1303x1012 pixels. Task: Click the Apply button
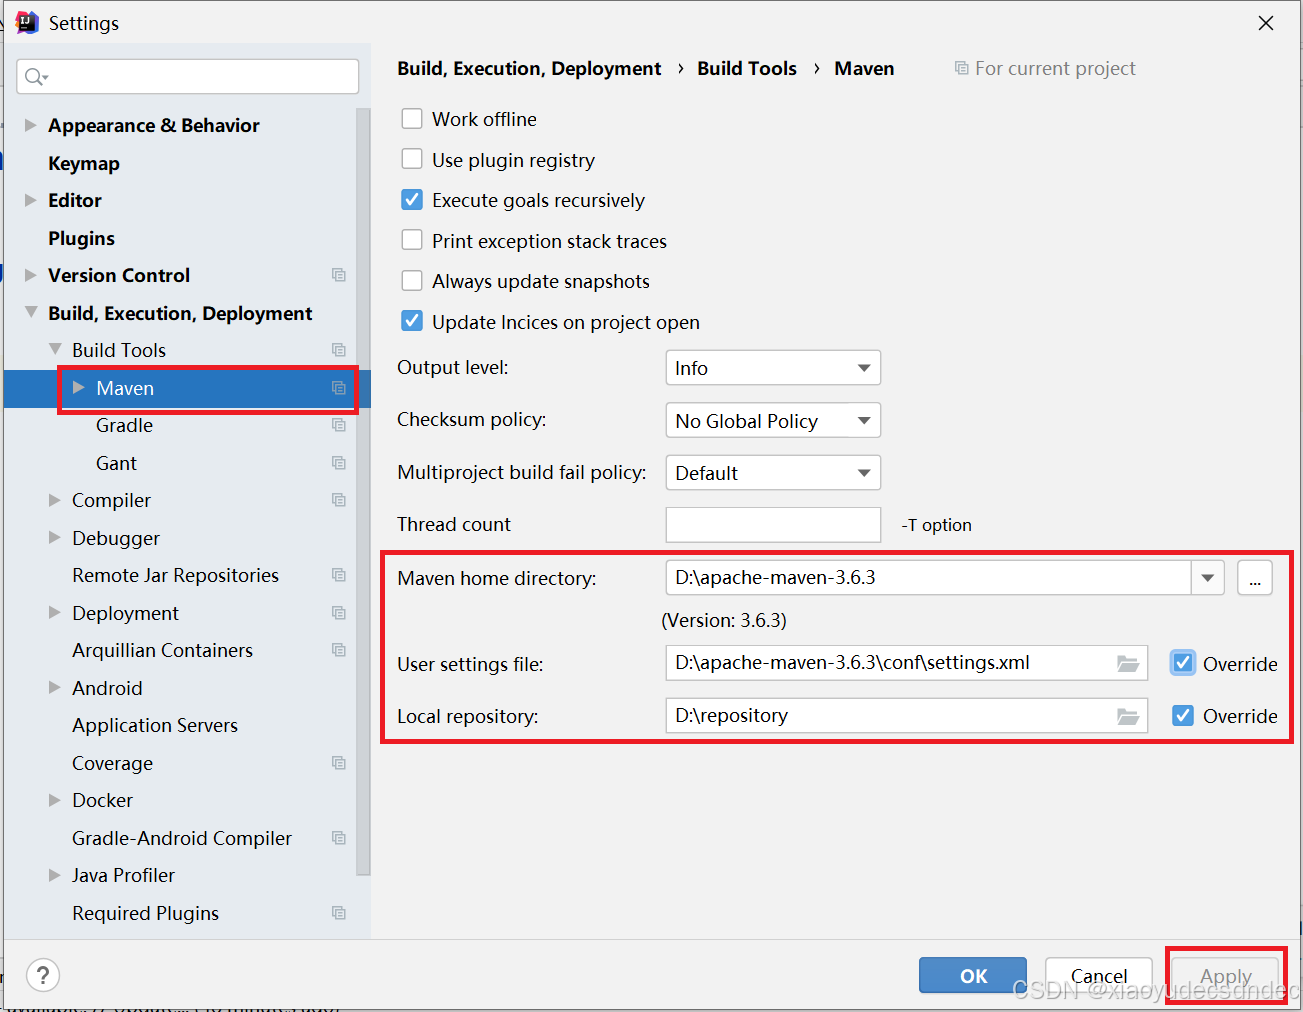click(1226, 975)
